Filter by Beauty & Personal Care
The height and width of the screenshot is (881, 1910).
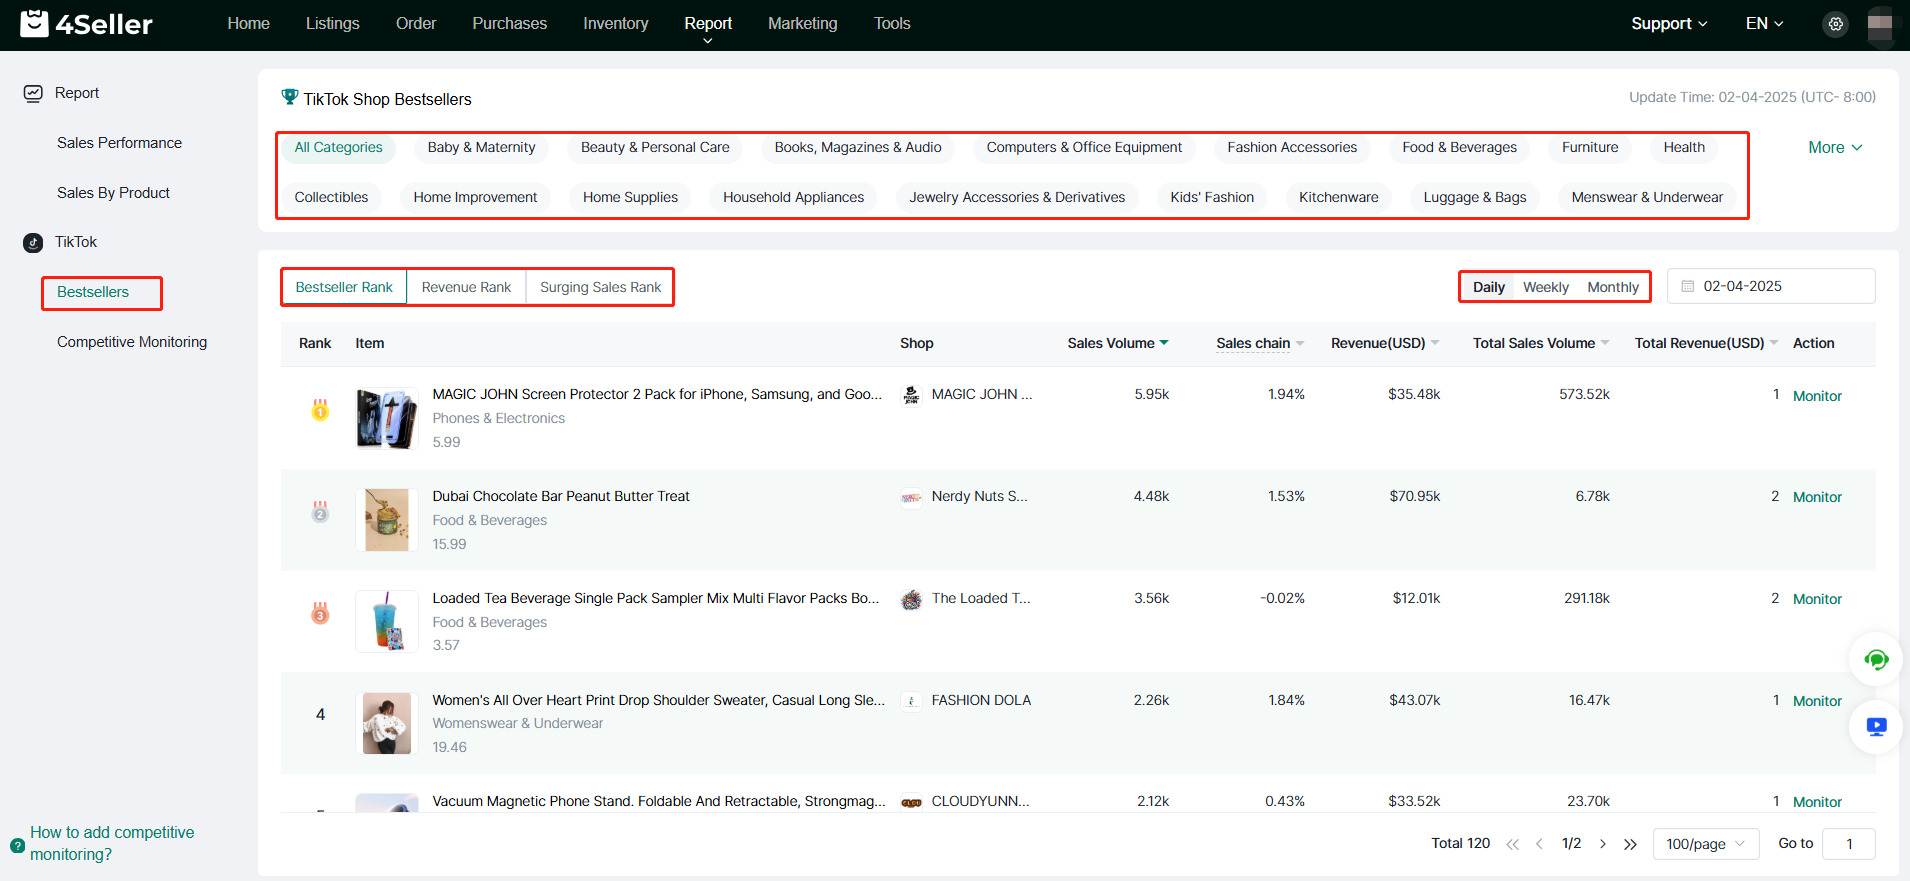point(655,147)
